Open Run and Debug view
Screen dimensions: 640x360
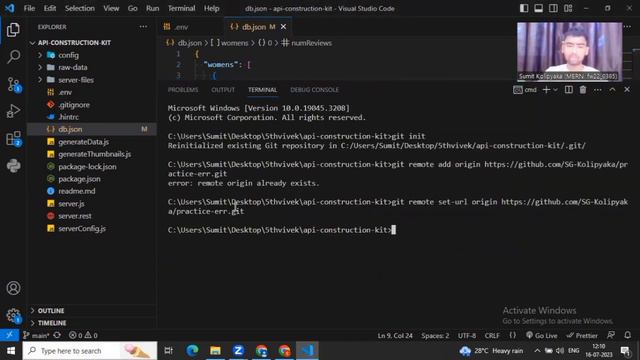[13, 111]
